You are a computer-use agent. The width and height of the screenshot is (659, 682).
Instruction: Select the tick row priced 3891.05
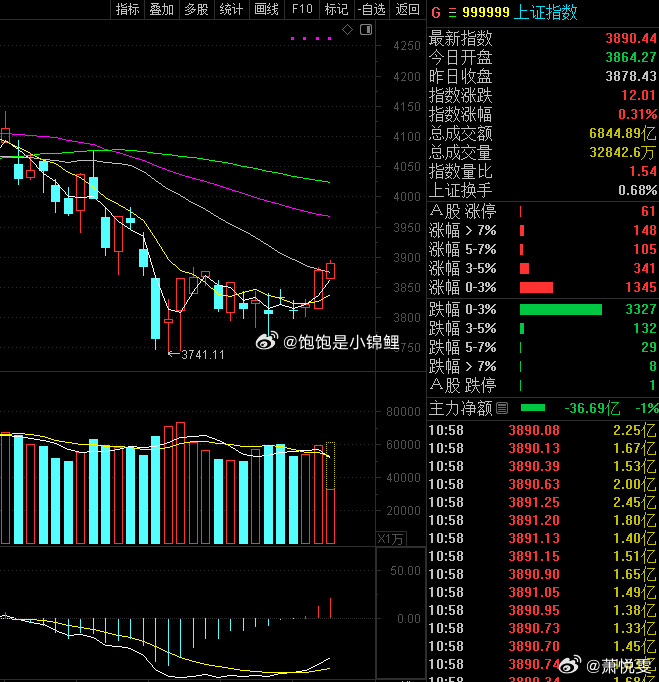coord(542,592)
